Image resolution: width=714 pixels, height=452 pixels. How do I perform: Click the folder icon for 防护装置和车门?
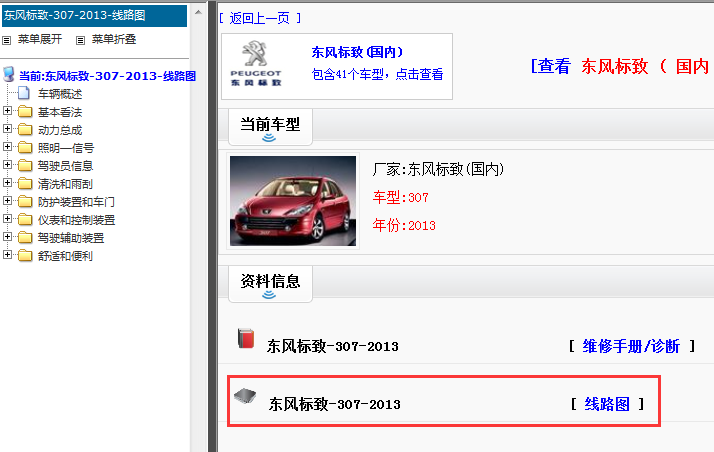click(25, 202)
